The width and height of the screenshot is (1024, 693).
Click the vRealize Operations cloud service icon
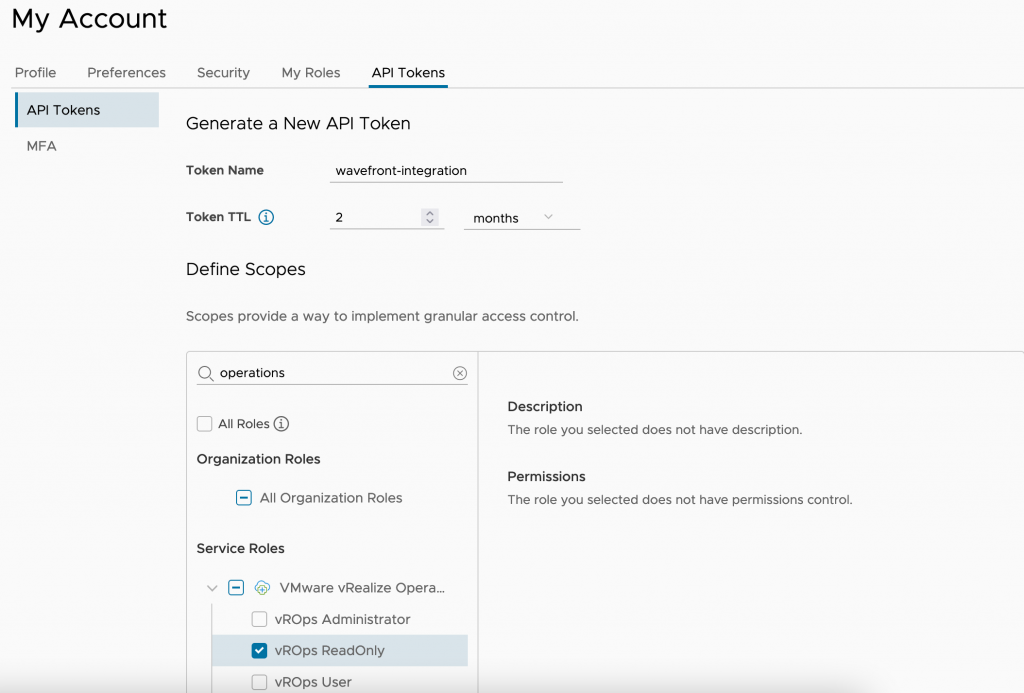pos(262,588)
